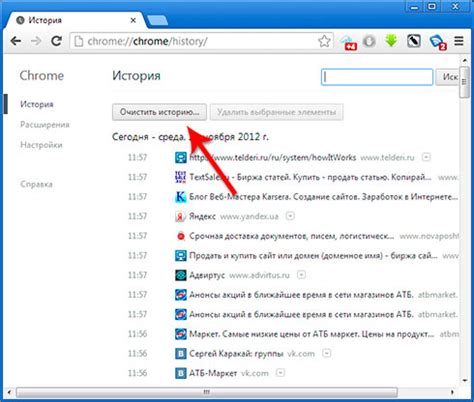Expand dropdown for Сергей Каракай: группы

pos(327,353)
